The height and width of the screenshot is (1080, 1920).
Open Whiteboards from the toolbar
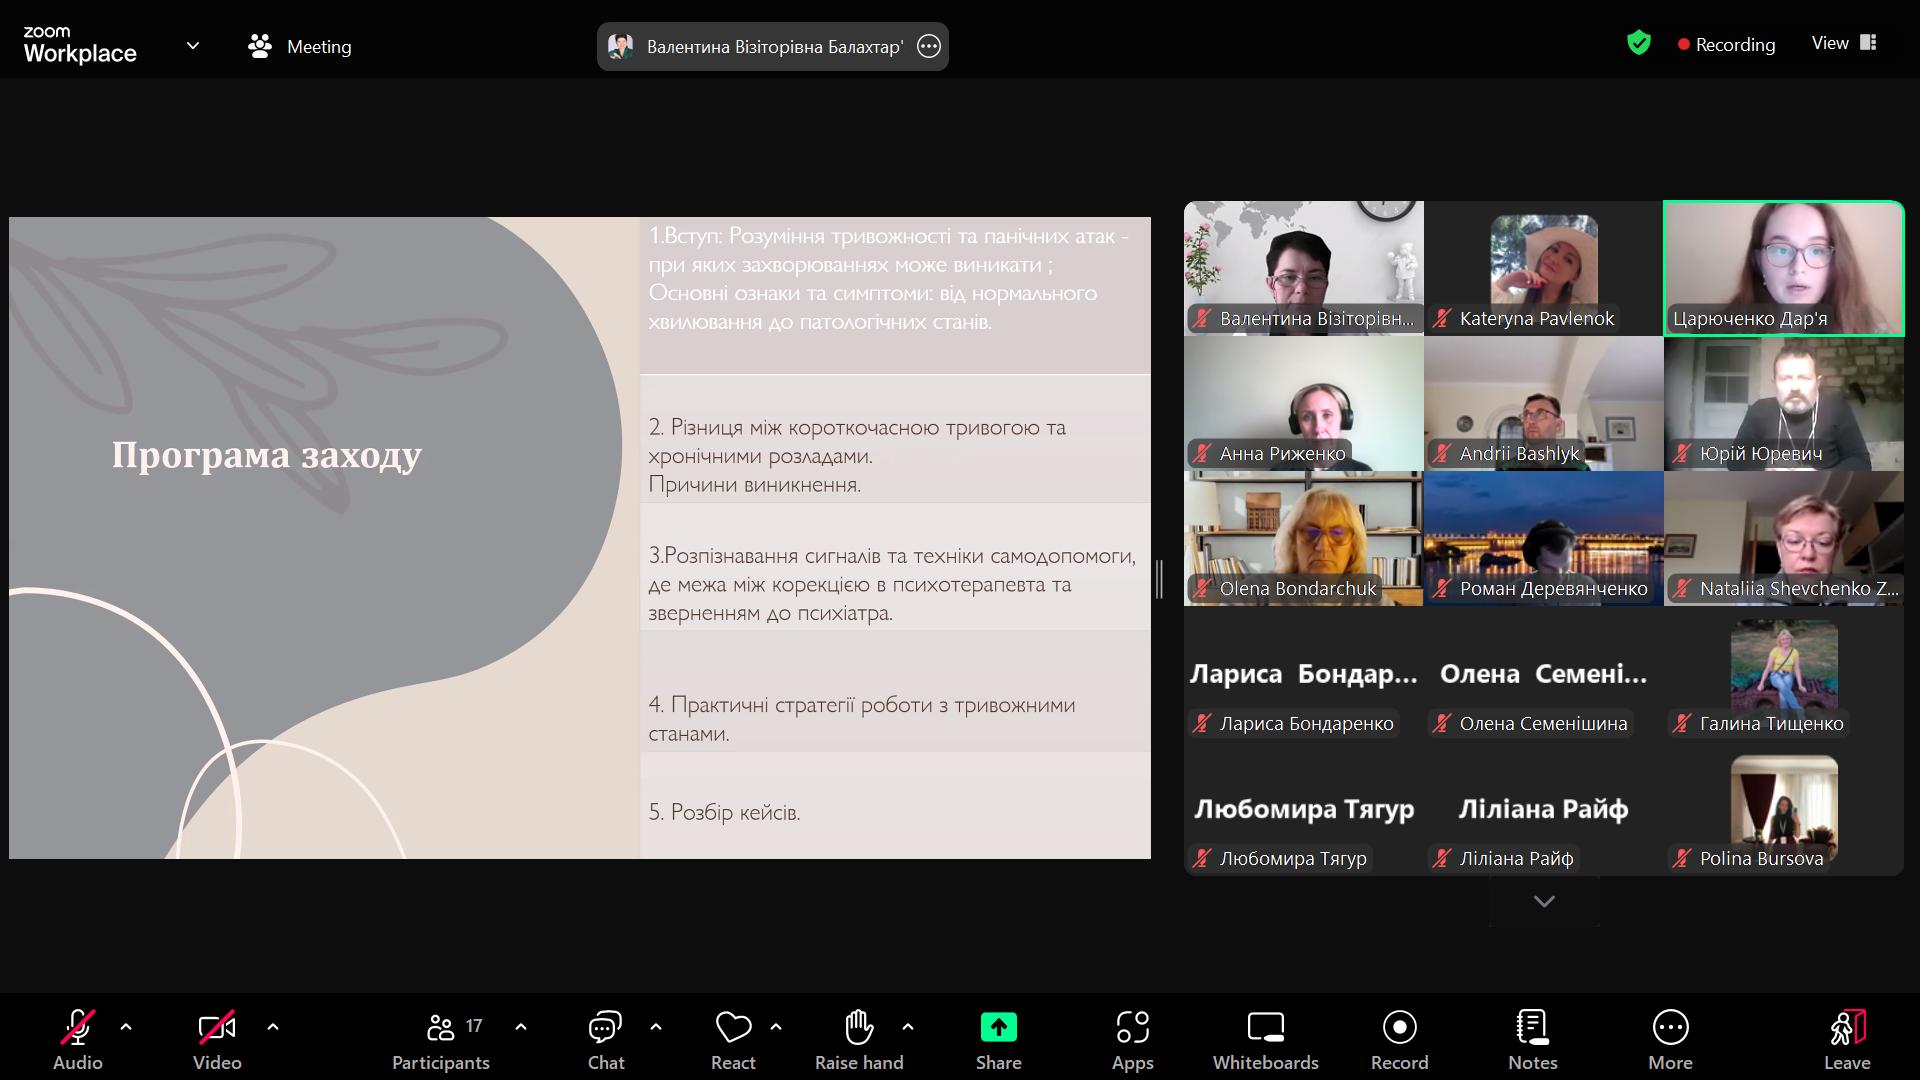[x=1266, y=1040]
